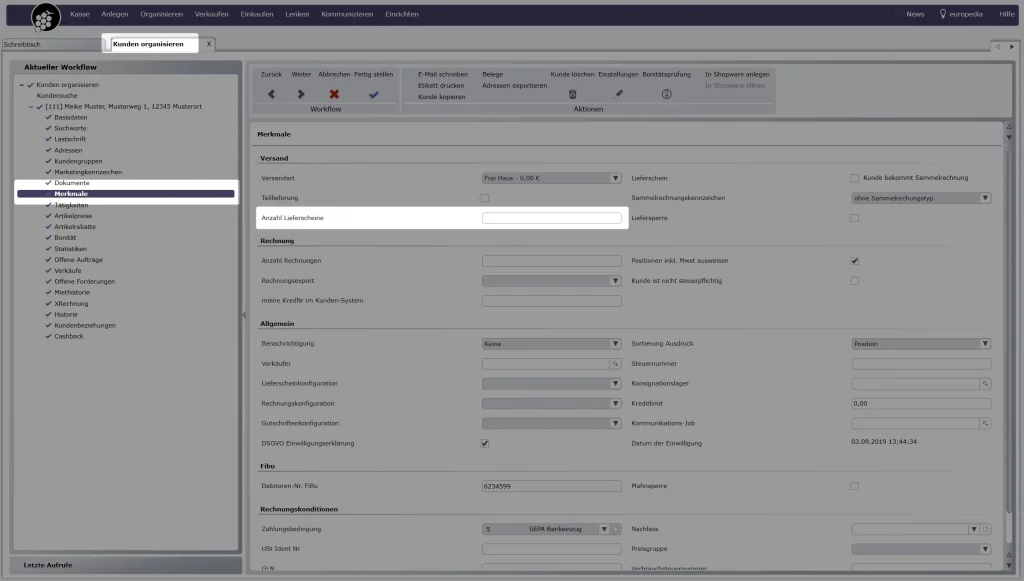Image resolution: width=1024 pixels, height=581 pixels.
Task: Open the Verkaufen menu
Action: [x=211, y=14]
